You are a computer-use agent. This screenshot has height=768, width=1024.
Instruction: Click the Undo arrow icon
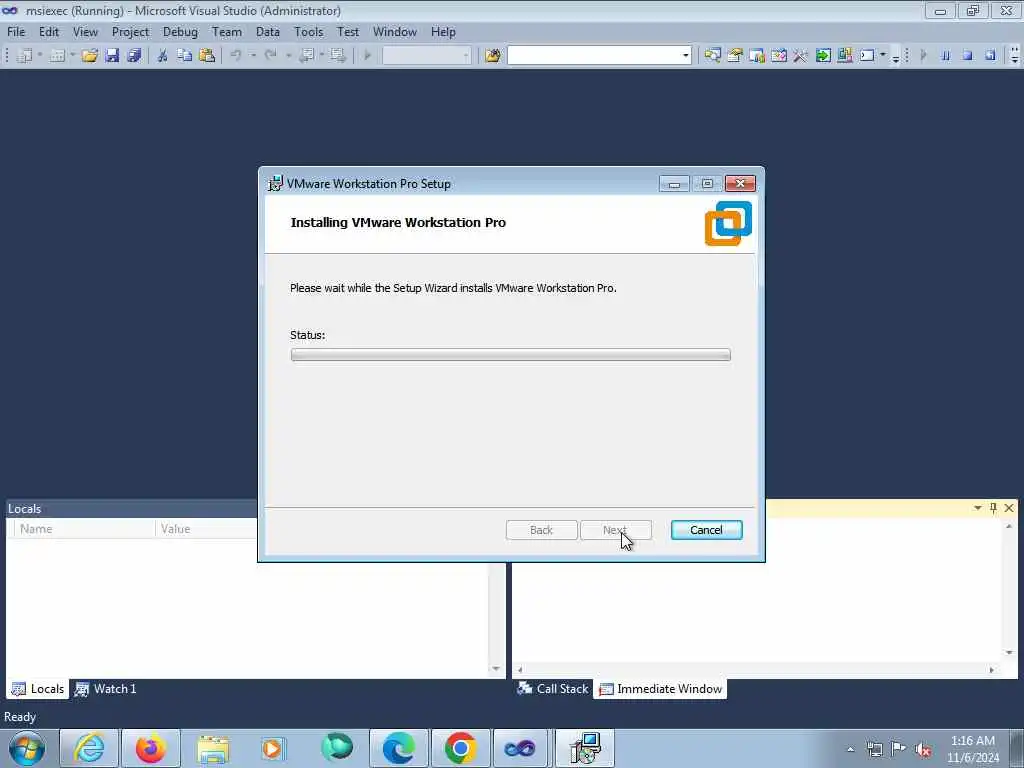[236, 56]
